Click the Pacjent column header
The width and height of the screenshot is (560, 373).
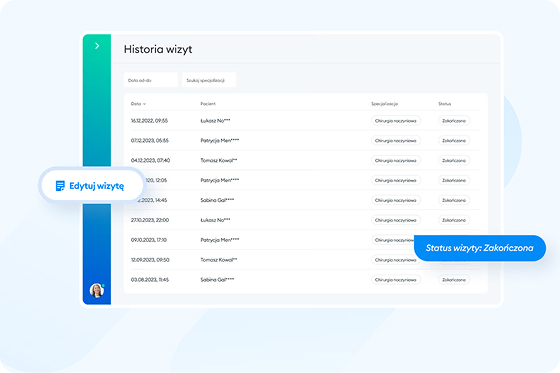click(208, 104)
